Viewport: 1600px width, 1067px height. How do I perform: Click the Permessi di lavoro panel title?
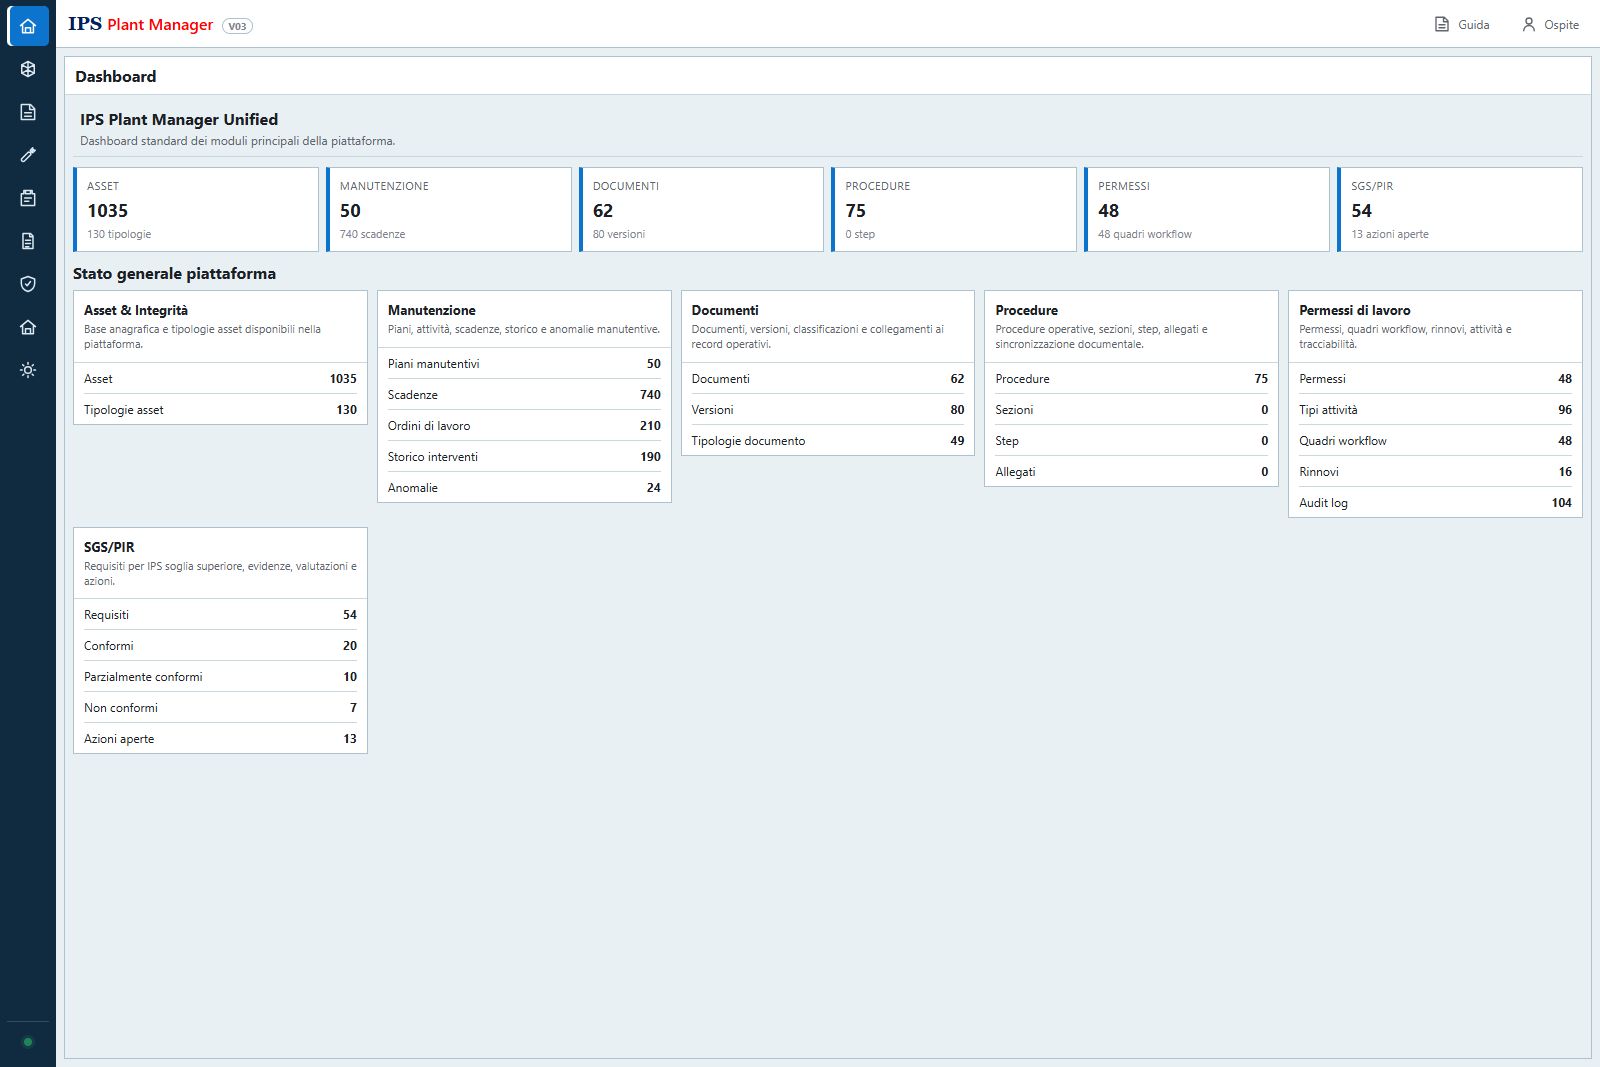pyautogui.click(x=1355, y=310)
